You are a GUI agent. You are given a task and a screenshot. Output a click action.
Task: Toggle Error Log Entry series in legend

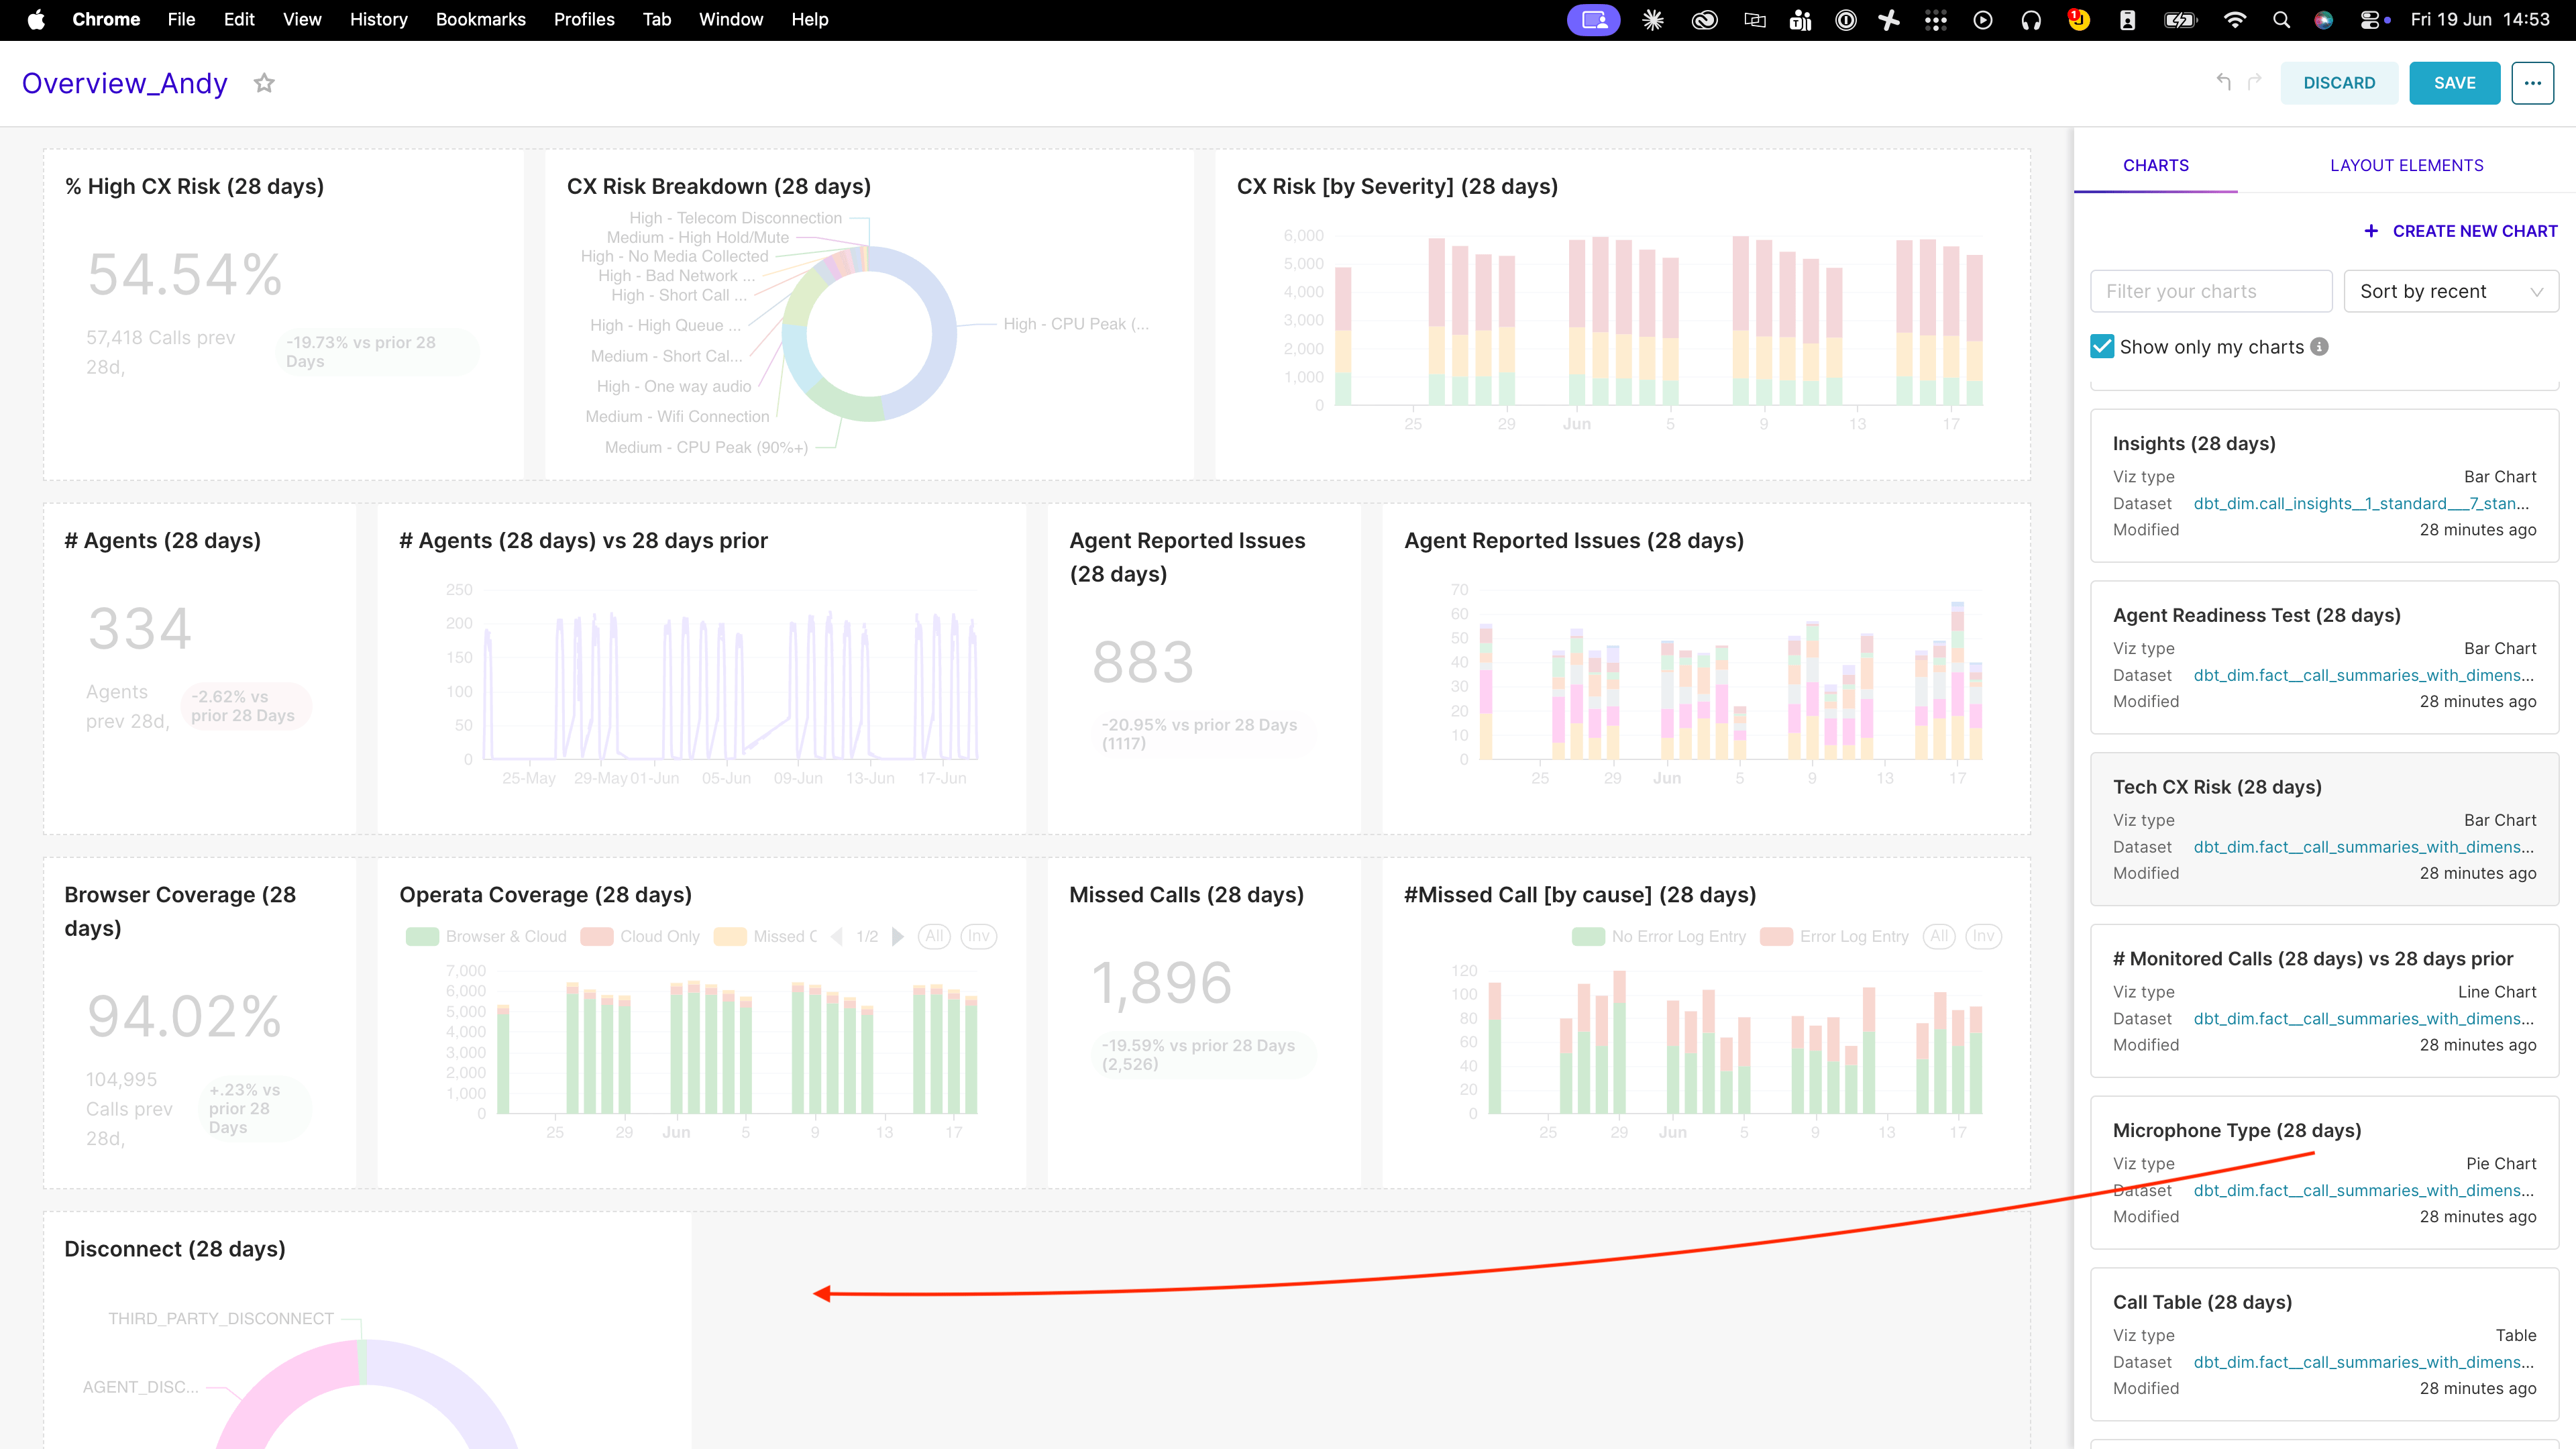click(x=1834, y=936)
